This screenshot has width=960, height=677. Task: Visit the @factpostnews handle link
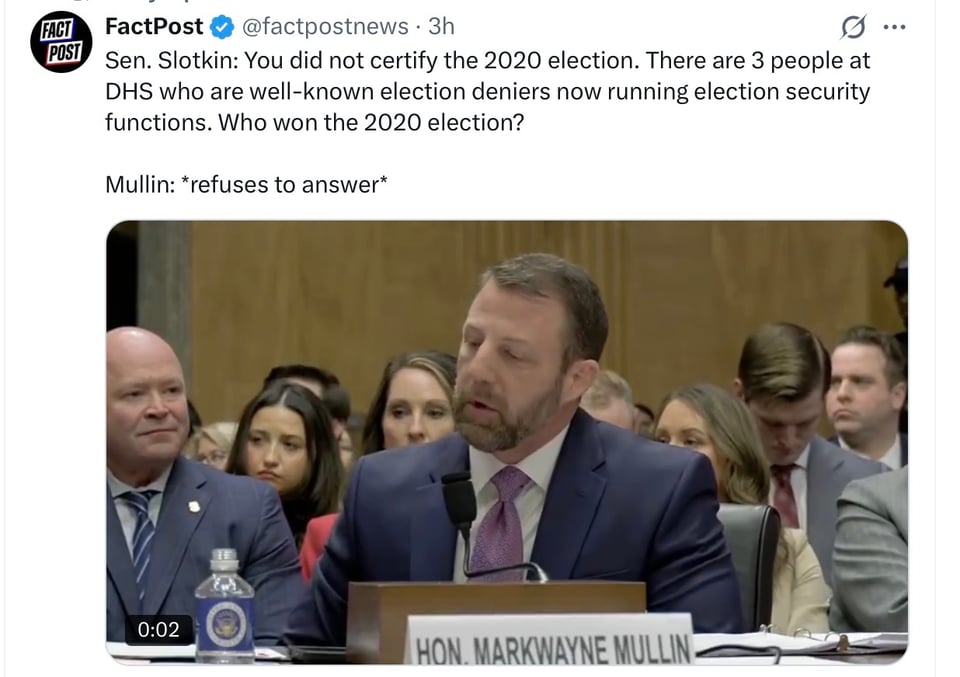pos(325,27)
